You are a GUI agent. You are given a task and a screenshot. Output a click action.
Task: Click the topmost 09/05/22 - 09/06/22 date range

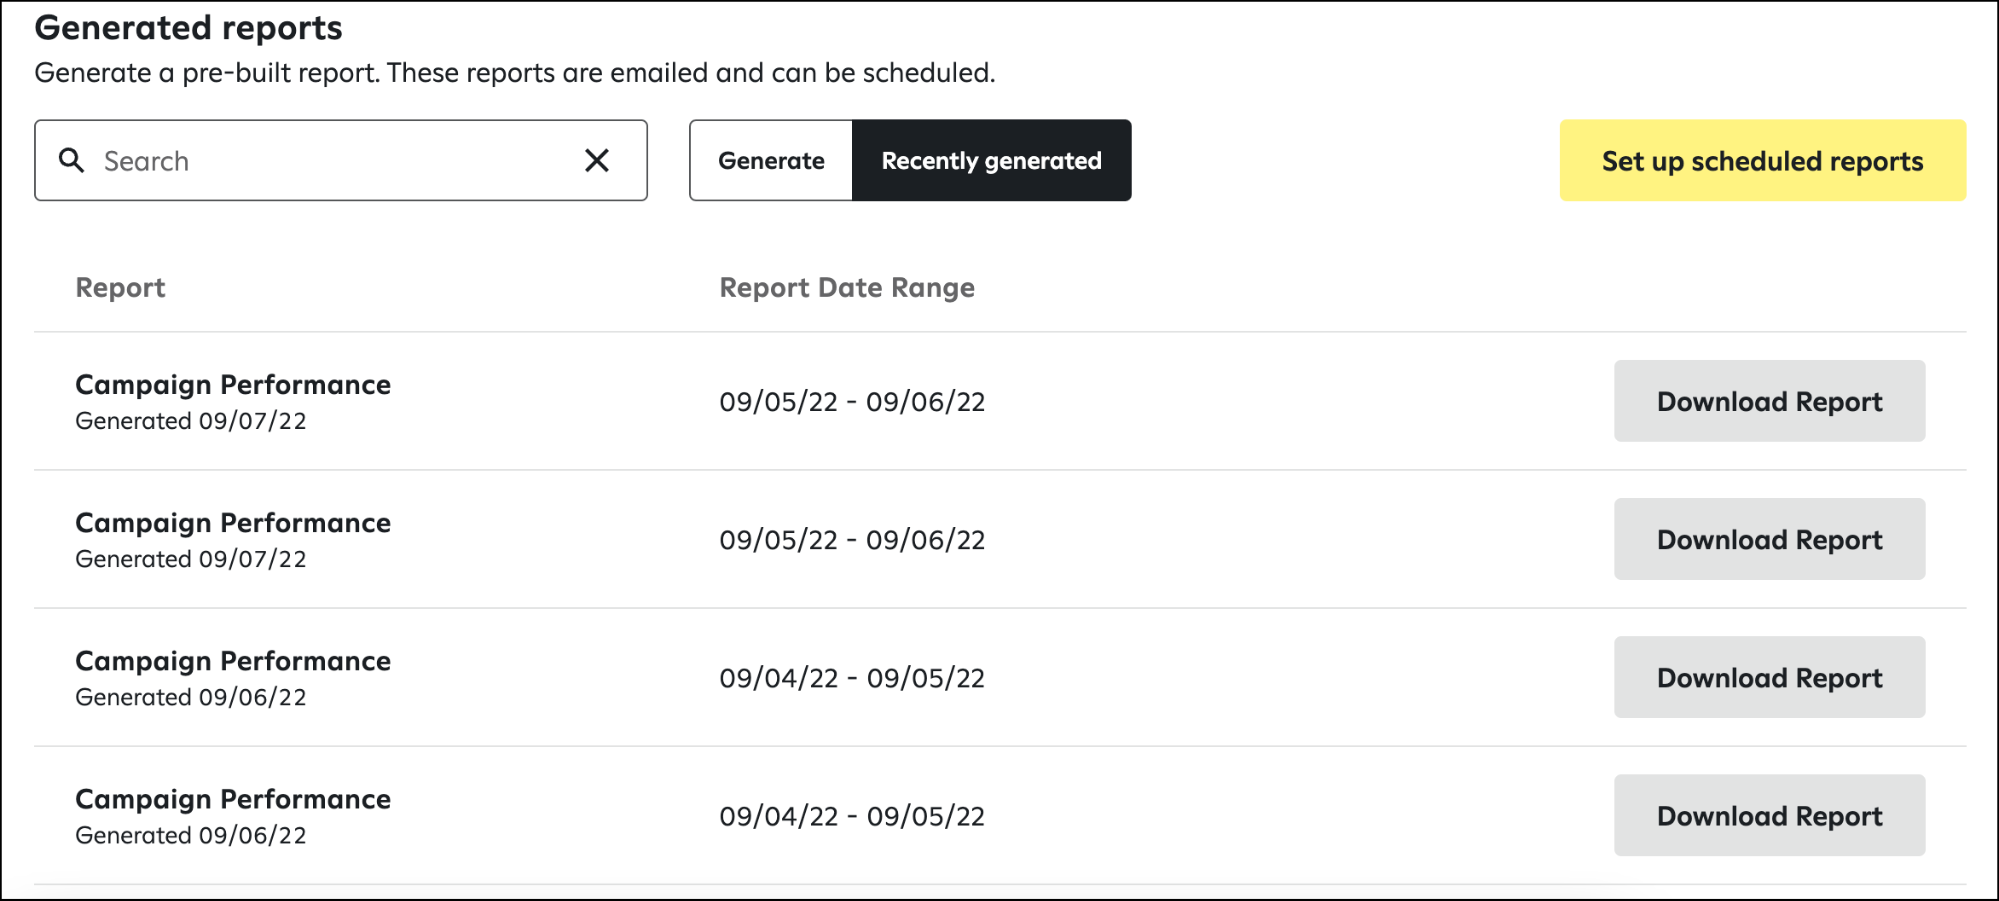pos(852,402)
